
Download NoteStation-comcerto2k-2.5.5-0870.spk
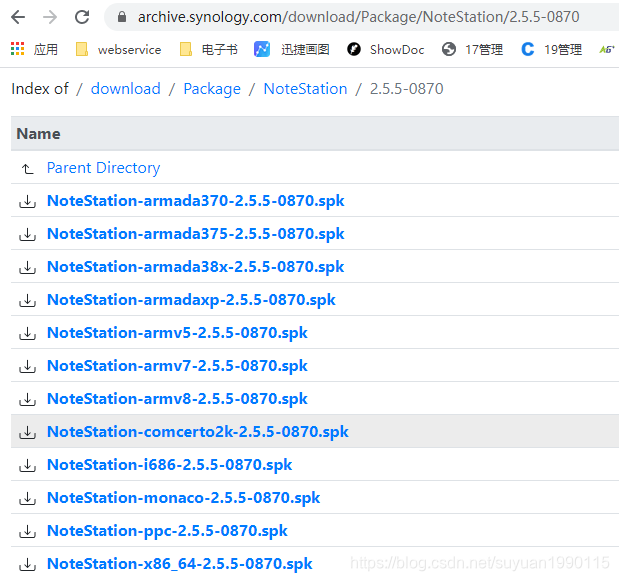198,432
